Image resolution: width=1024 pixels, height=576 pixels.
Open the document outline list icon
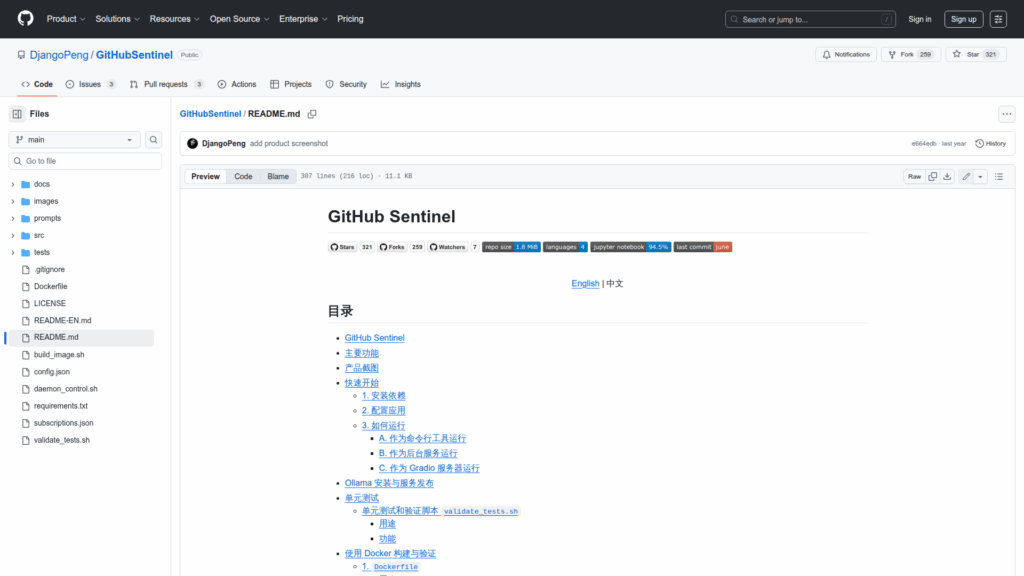[x=998, y=176]
